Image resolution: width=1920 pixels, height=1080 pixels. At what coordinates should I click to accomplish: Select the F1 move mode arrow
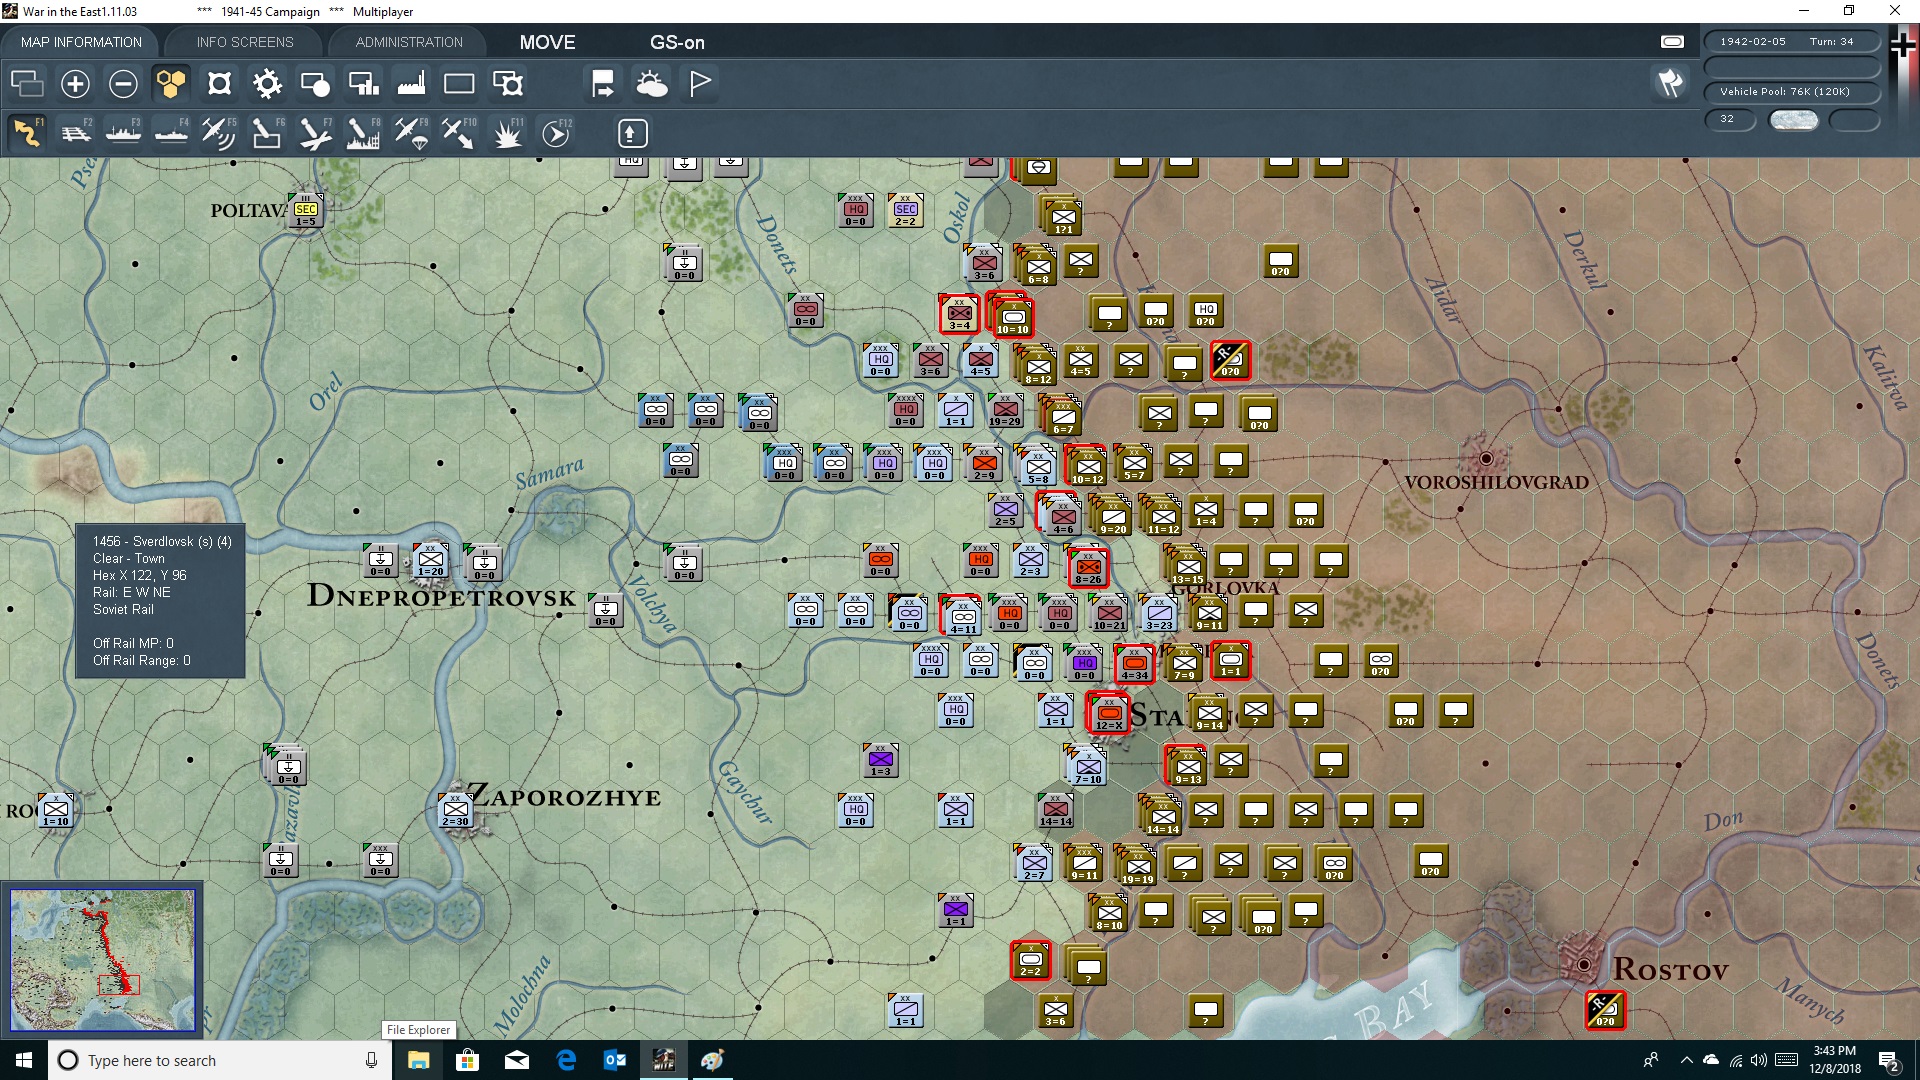tap(27, 133)
